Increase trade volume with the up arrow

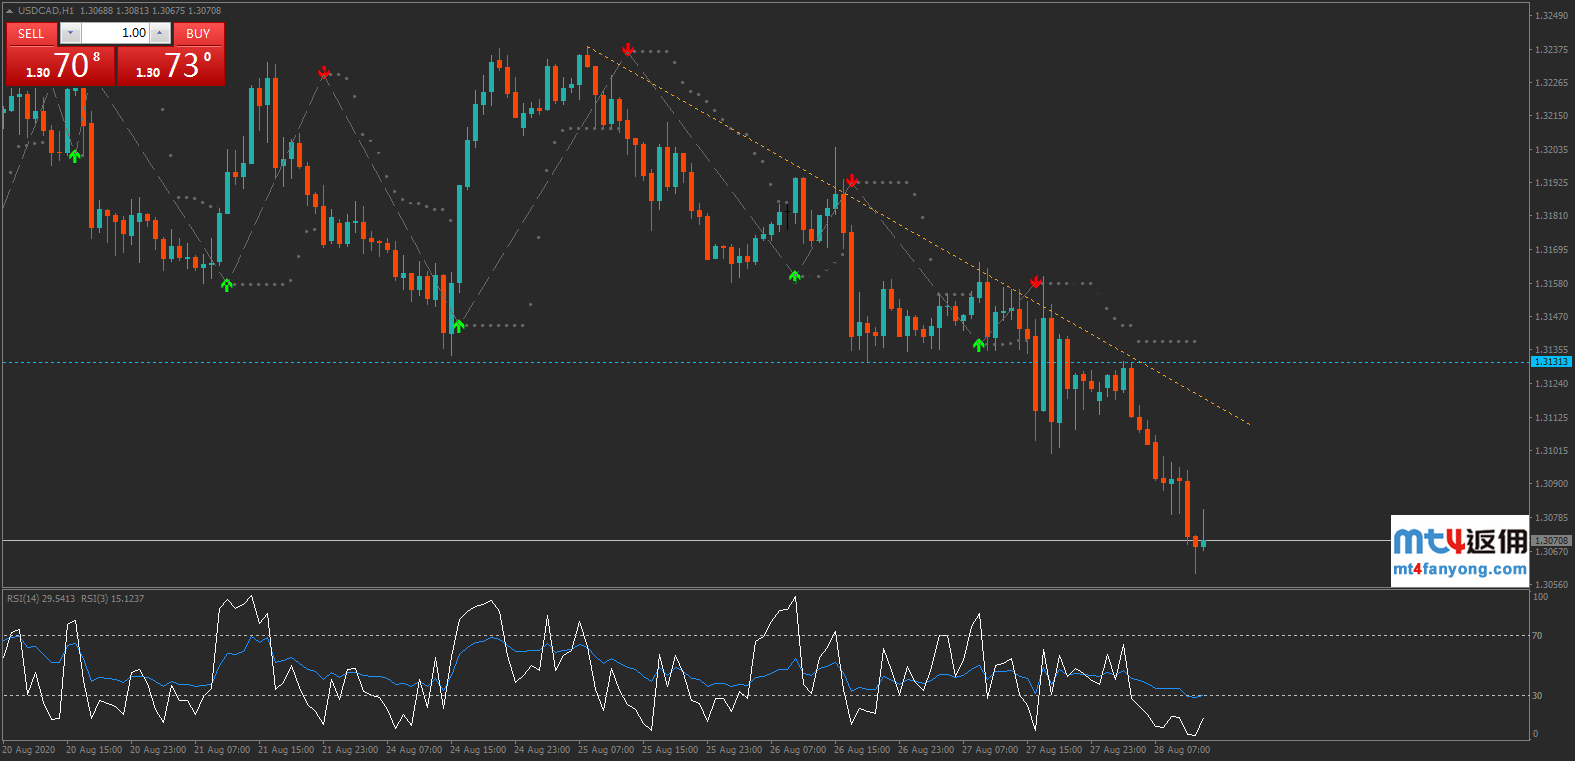coord(160,33)
